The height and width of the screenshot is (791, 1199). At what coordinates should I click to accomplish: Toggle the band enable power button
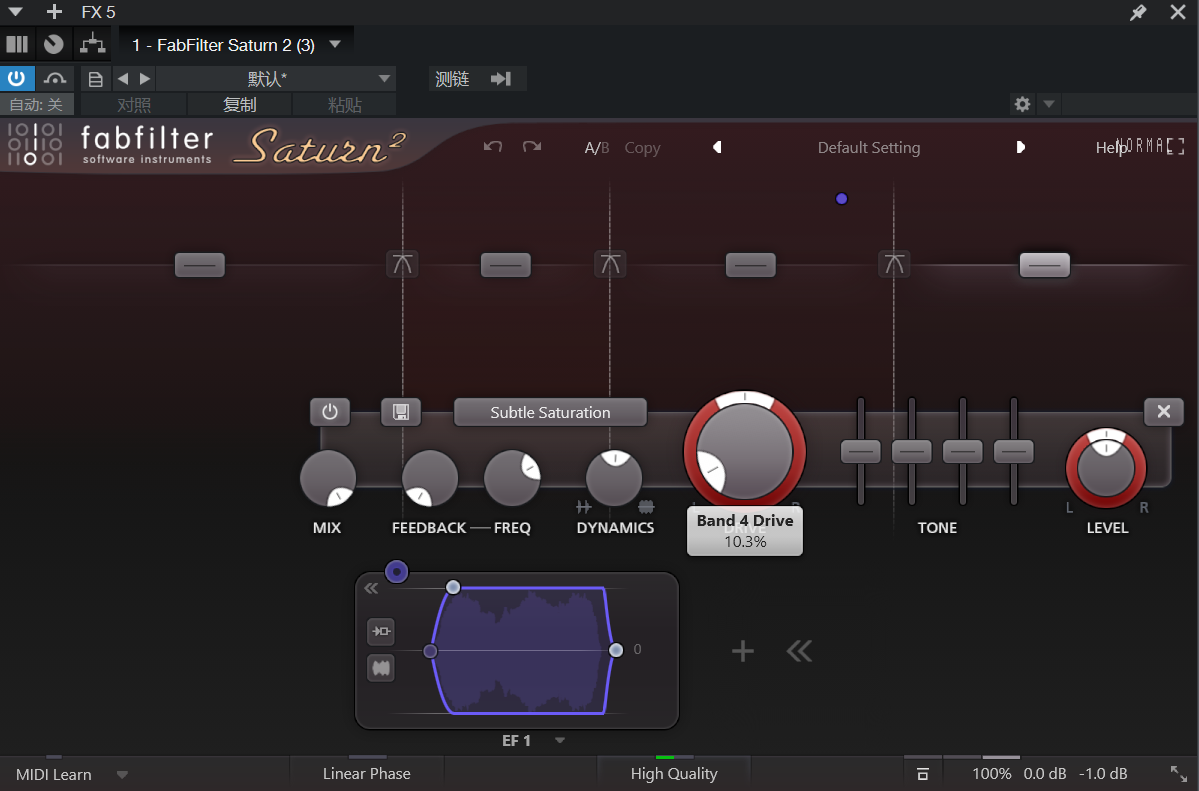[330, 412]
